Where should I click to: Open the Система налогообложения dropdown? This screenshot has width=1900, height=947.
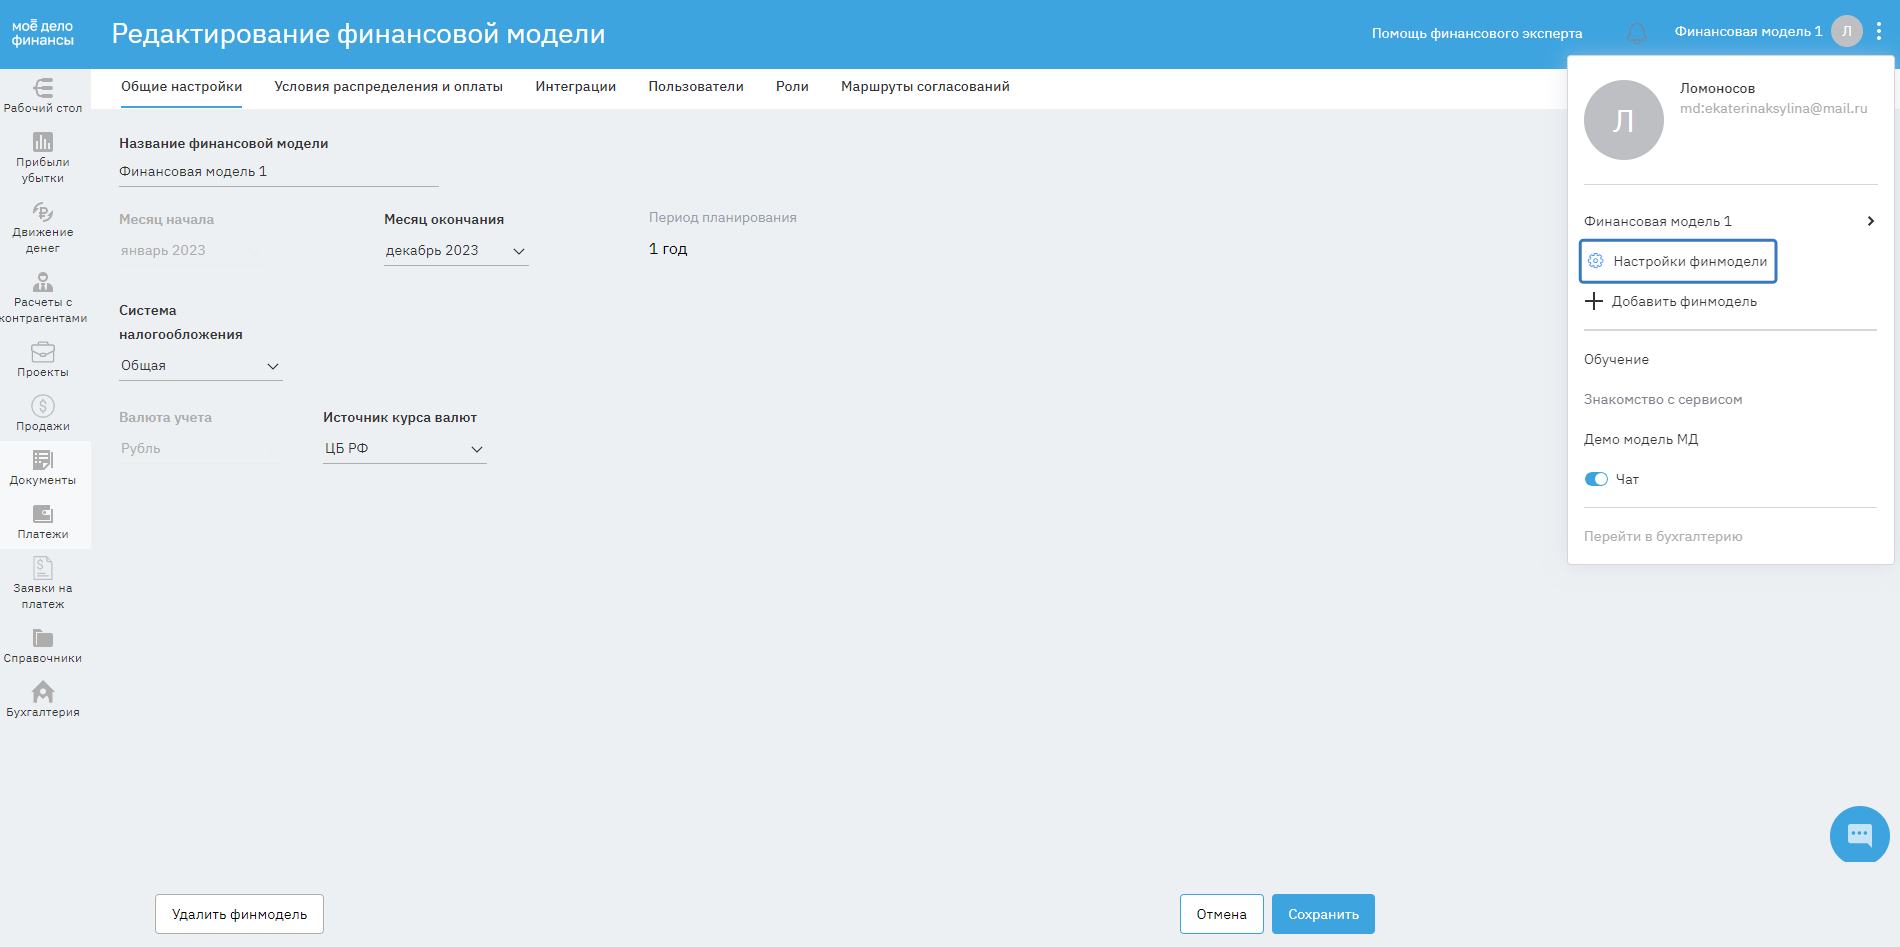click(201, 366)
